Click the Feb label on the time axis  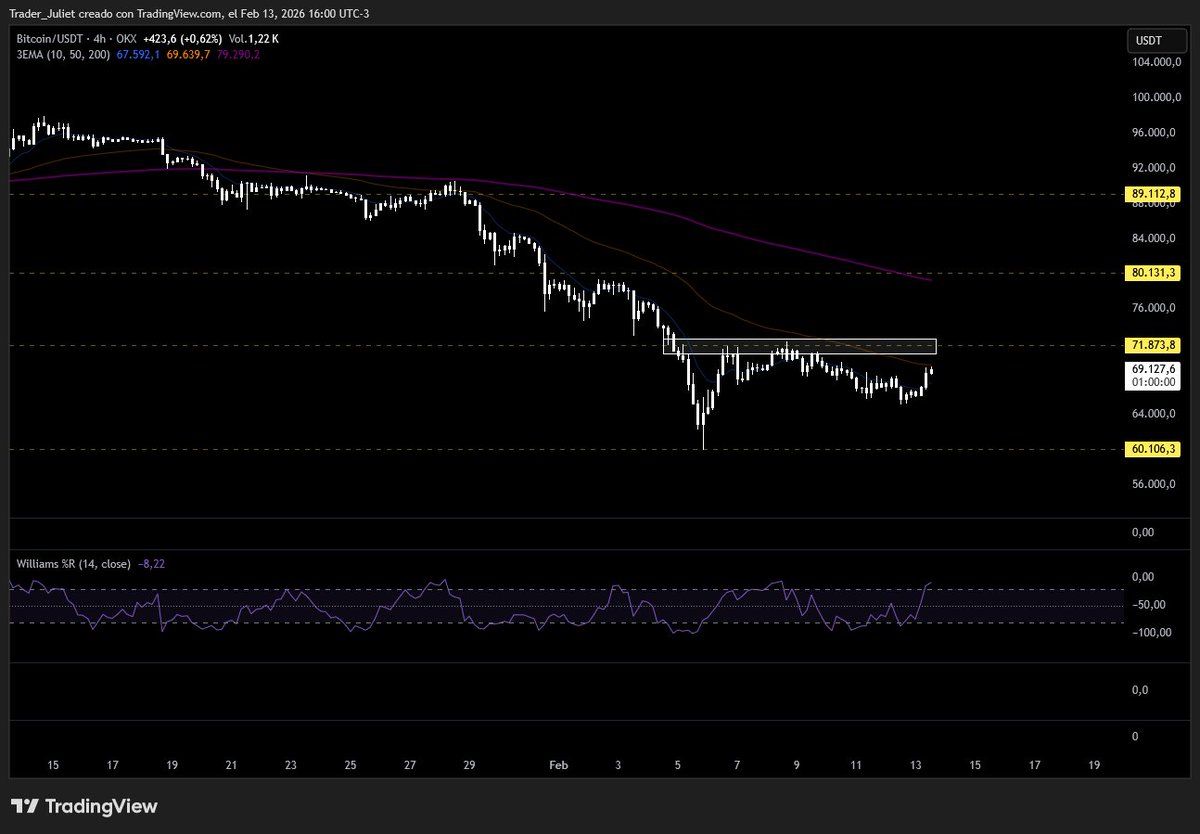(x=558, y=765)
